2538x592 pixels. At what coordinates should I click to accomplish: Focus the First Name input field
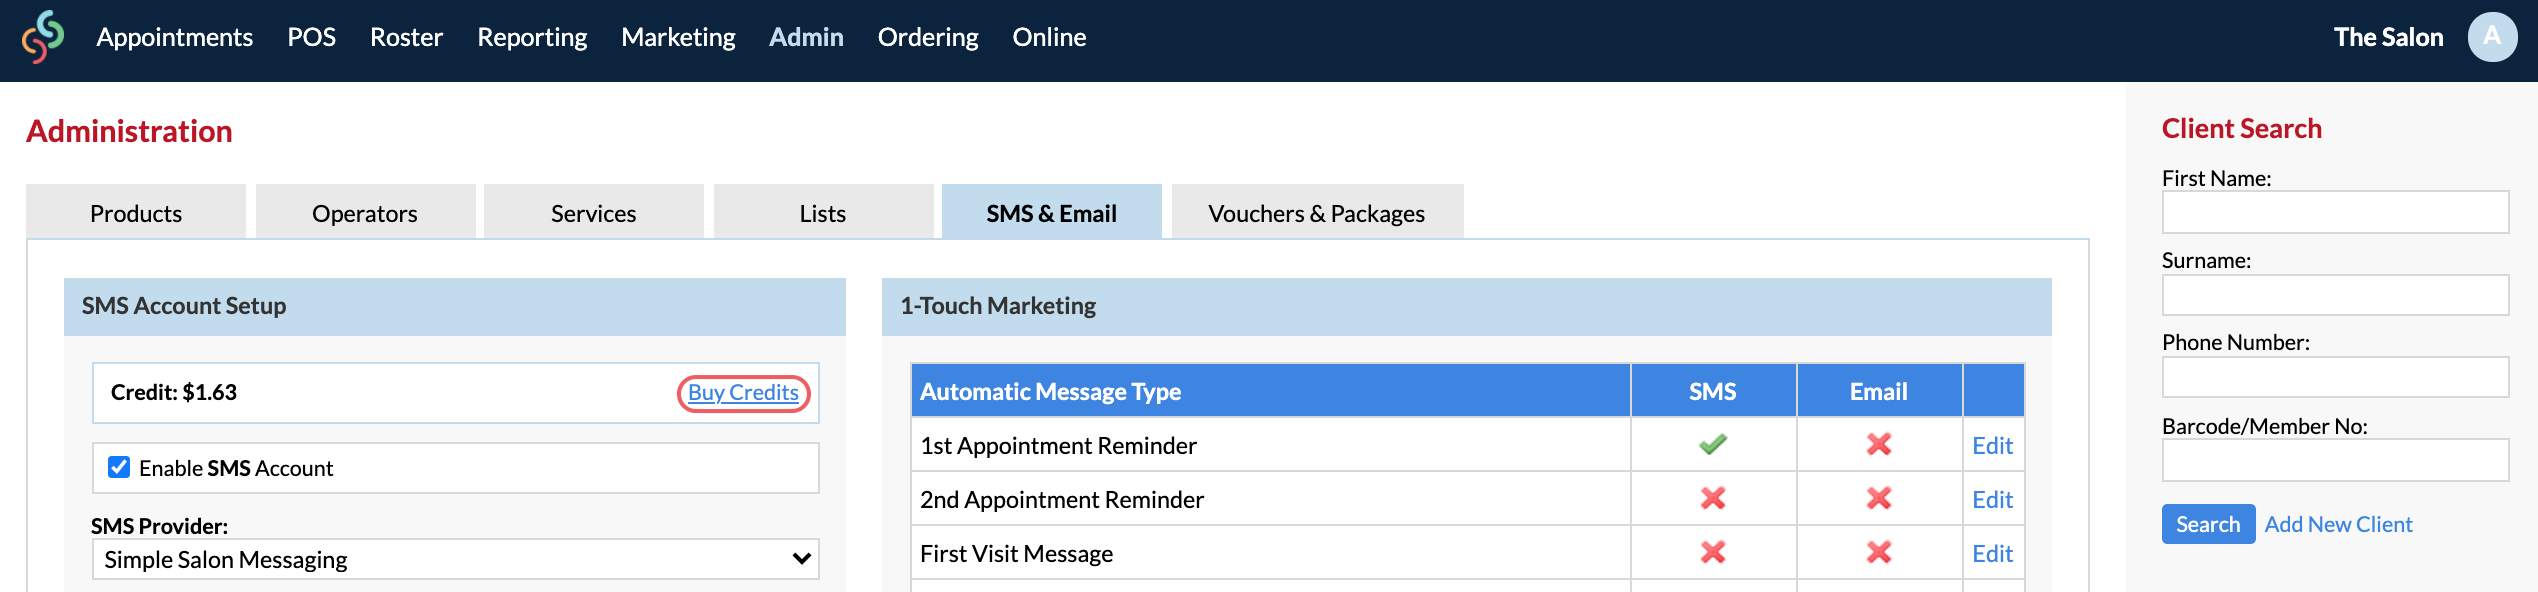click(2335, 212)
